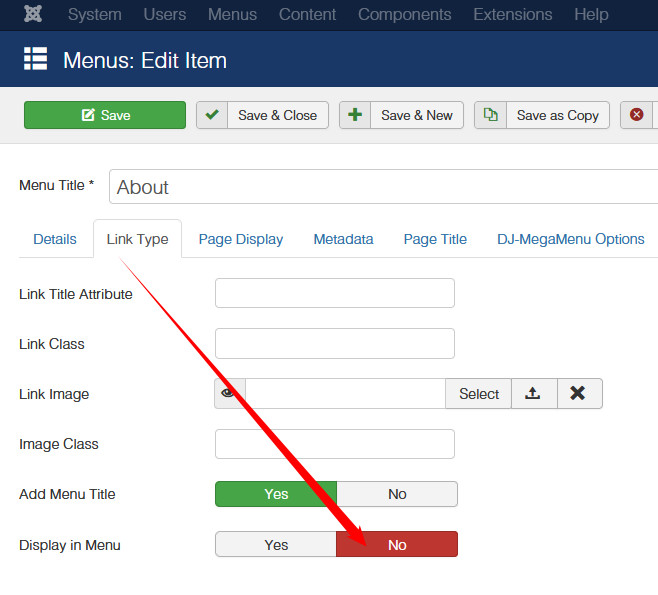The height and width of the screenshot is (595, 658).
Task: Click the Link Title Attribute input field
Action: point(335,293)
